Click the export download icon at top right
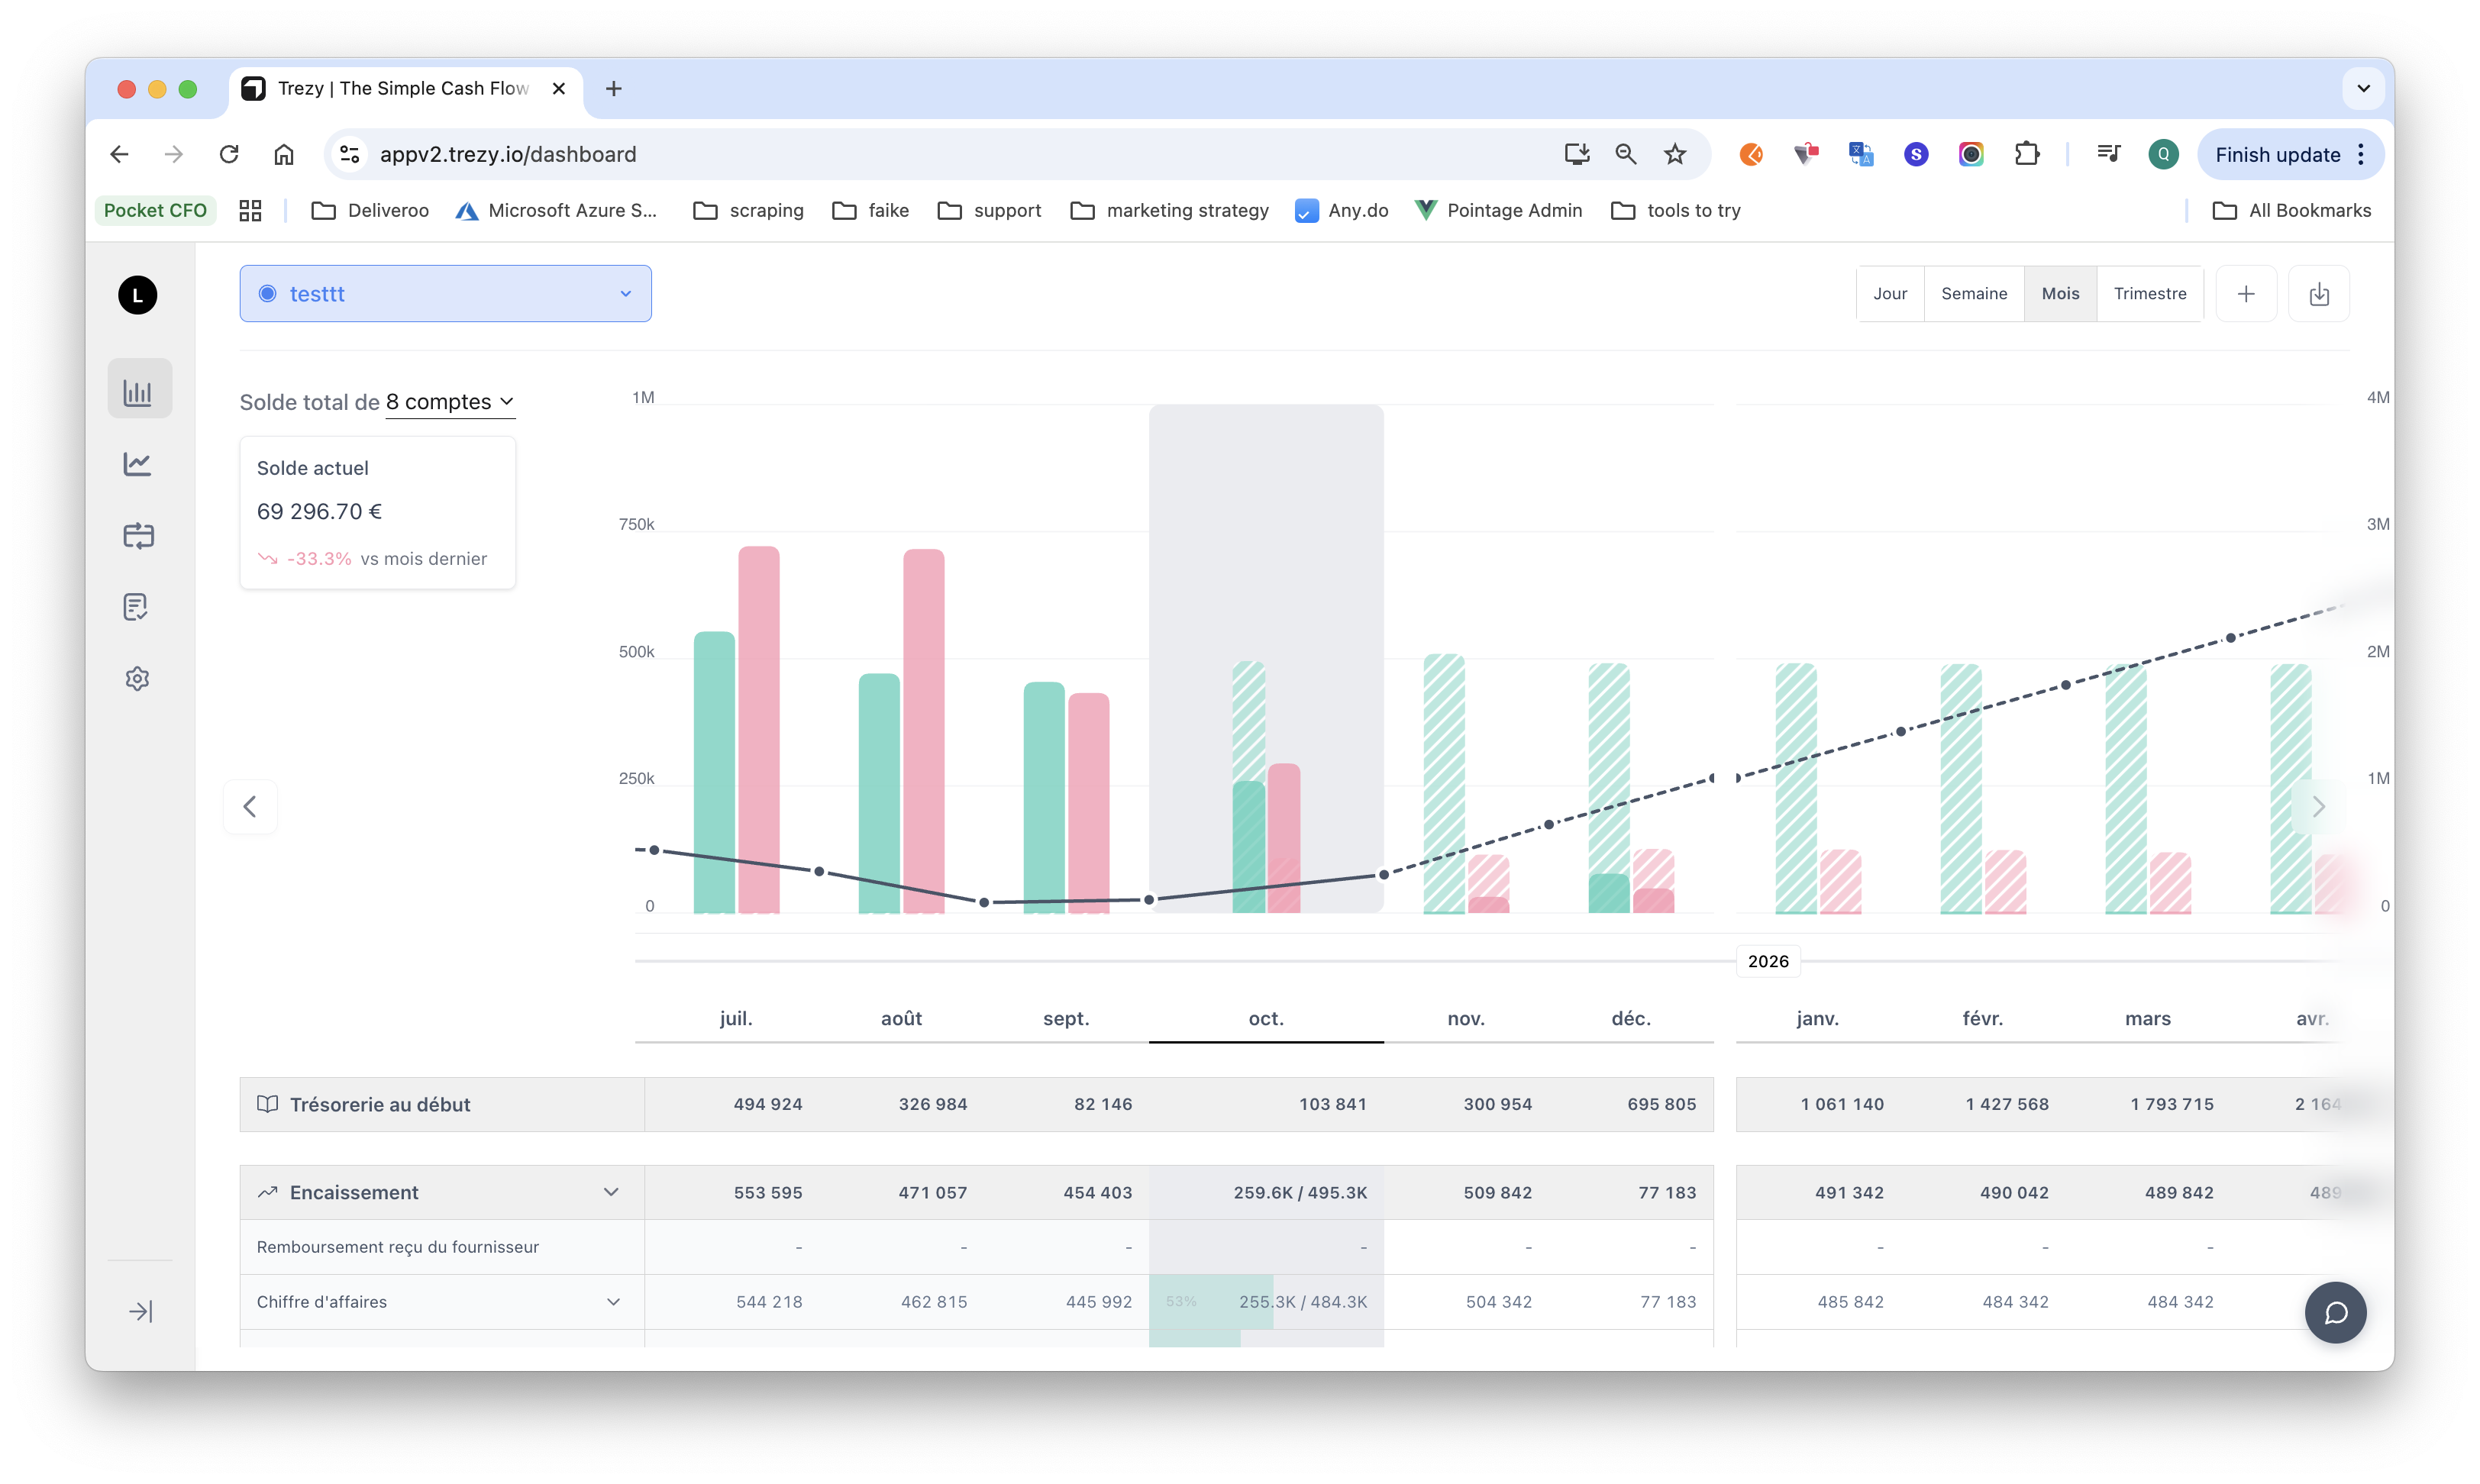The height and width of the screenshot is (1484, 2480). 2320,293
